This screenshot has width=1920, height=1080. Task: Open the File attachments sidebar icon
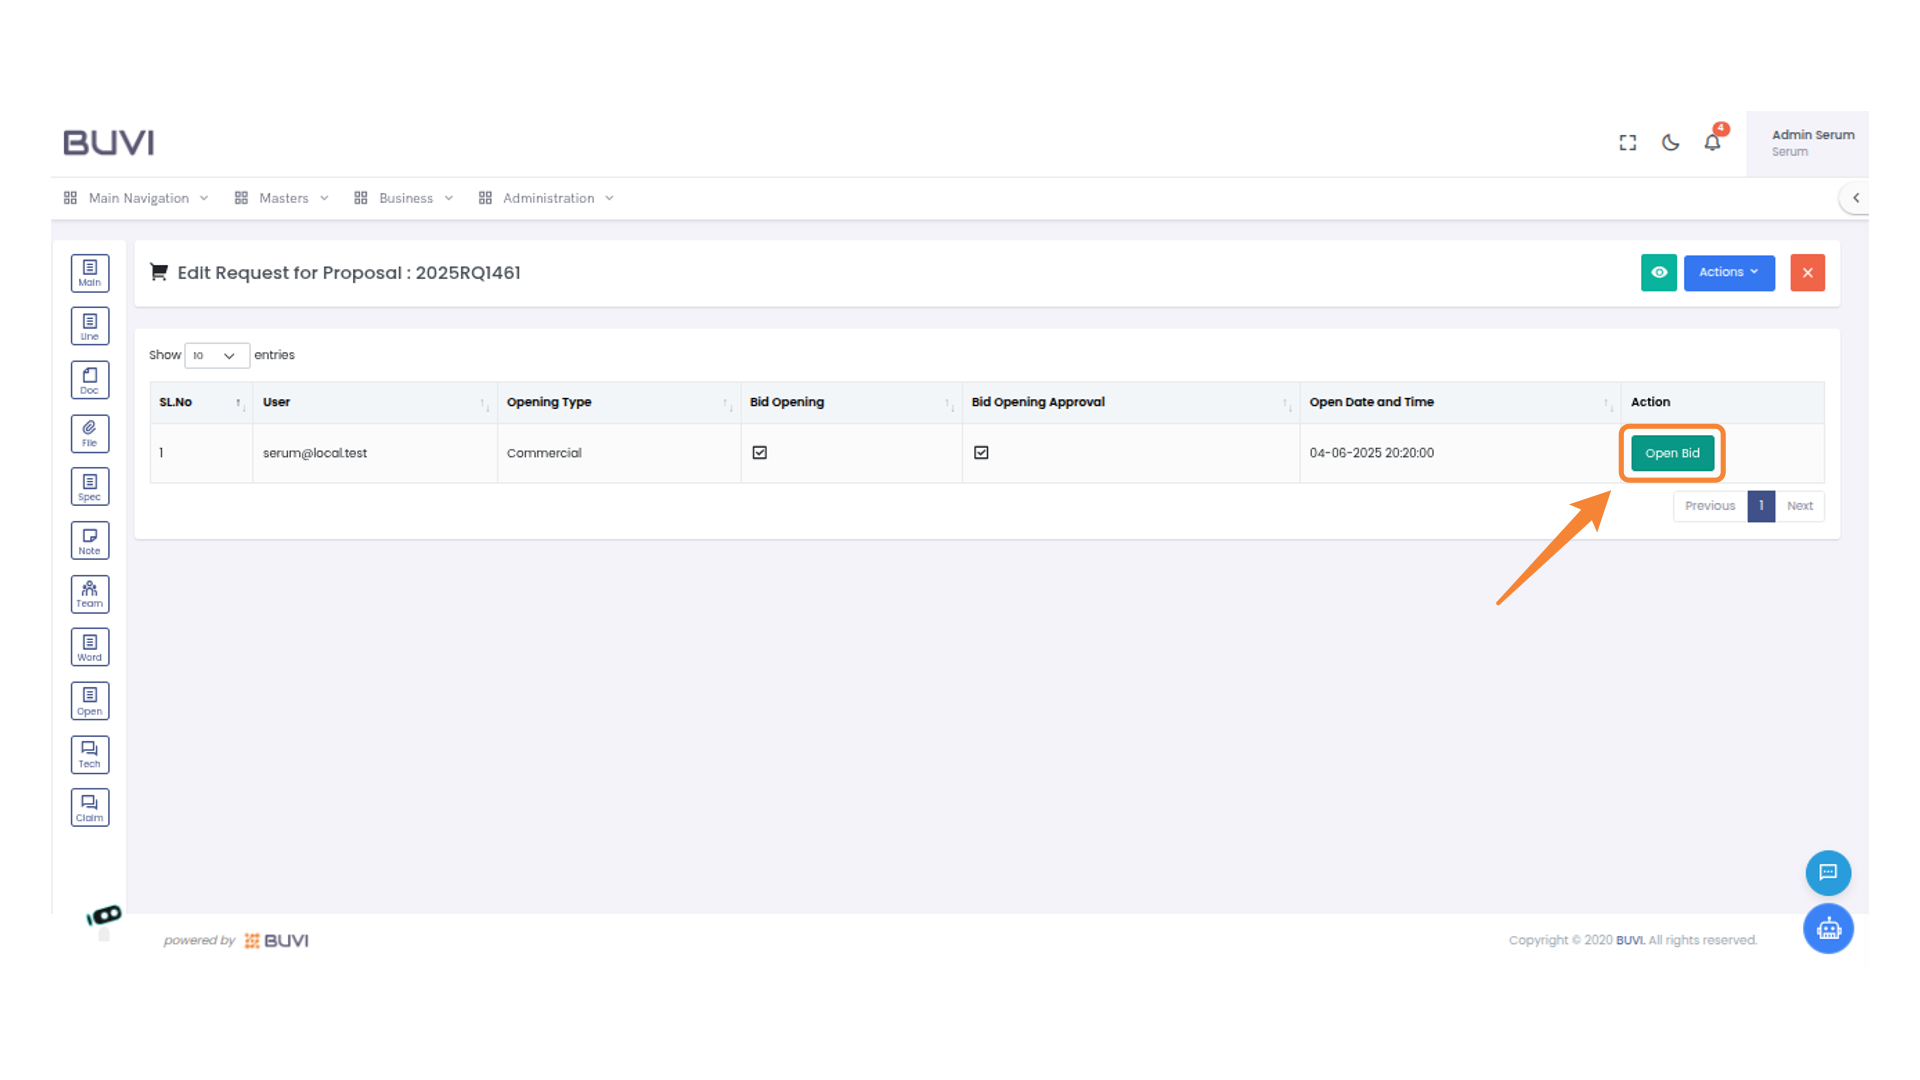pos(90,434)
